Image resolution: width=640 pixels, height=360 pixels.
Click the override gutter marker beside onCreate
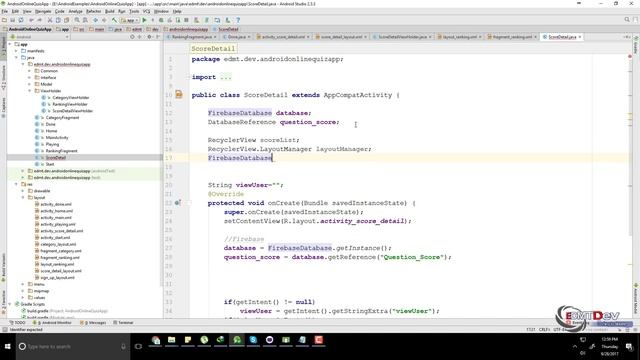pyautogui.click(x=178, y=202)
